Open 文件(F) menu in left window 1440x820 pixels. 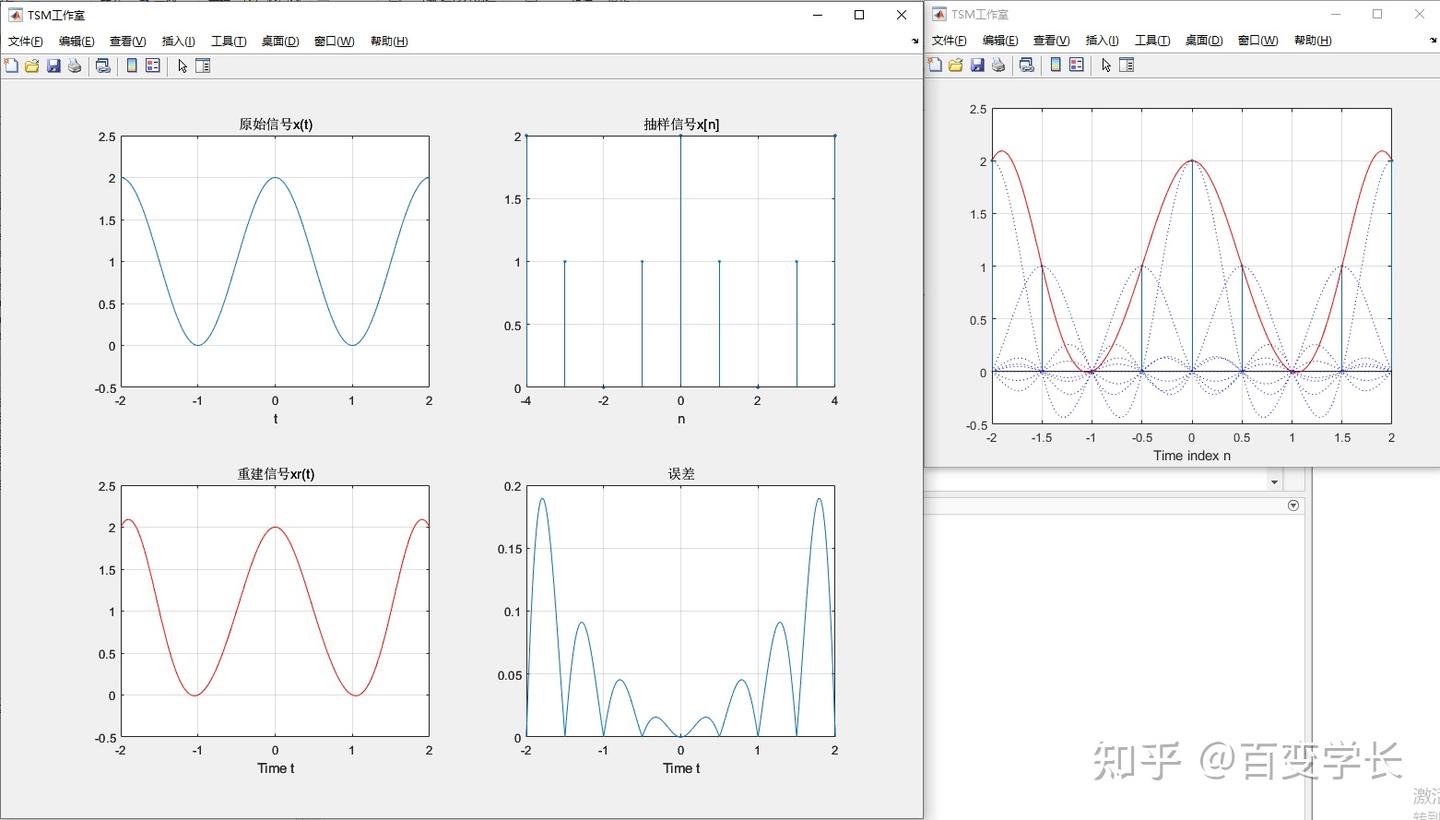coord(26,42)
